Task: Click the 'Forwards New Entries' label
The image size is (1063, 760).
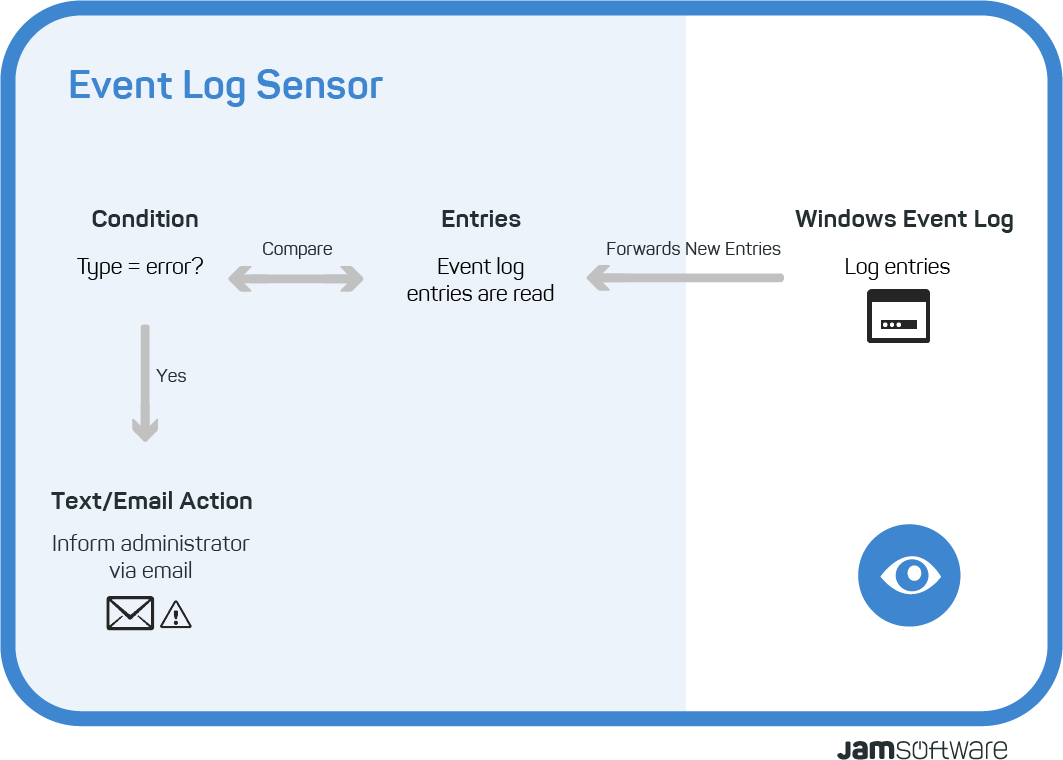Action: coord(693,249)
